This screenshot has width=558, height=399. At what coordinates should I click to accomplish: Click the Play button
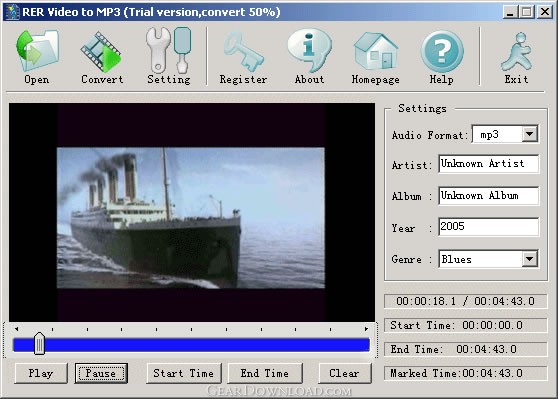coord(41,373)
